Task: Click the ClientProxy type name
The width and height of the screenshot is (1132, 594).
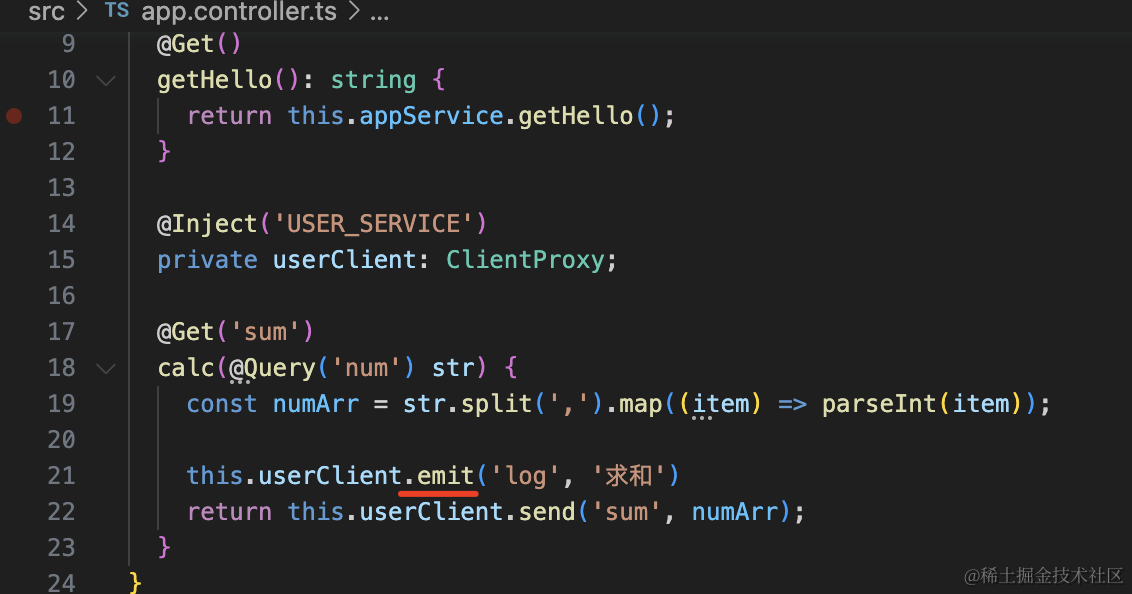Action: (525, 260)
